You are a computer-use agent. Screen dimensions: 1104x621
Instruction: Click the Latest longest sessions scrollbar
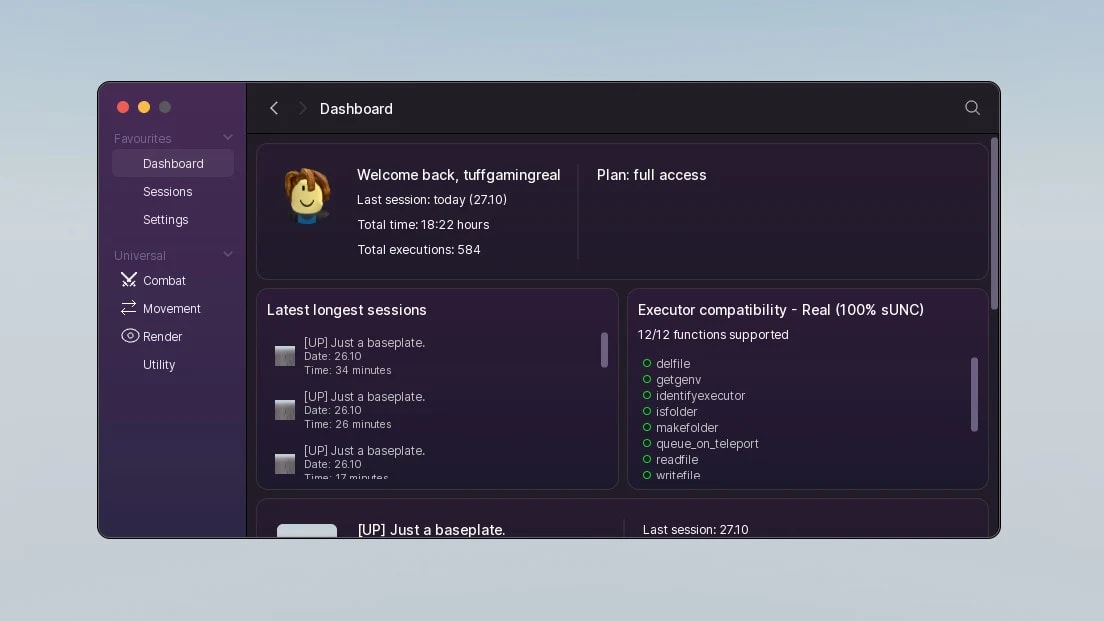click(604, 350)
